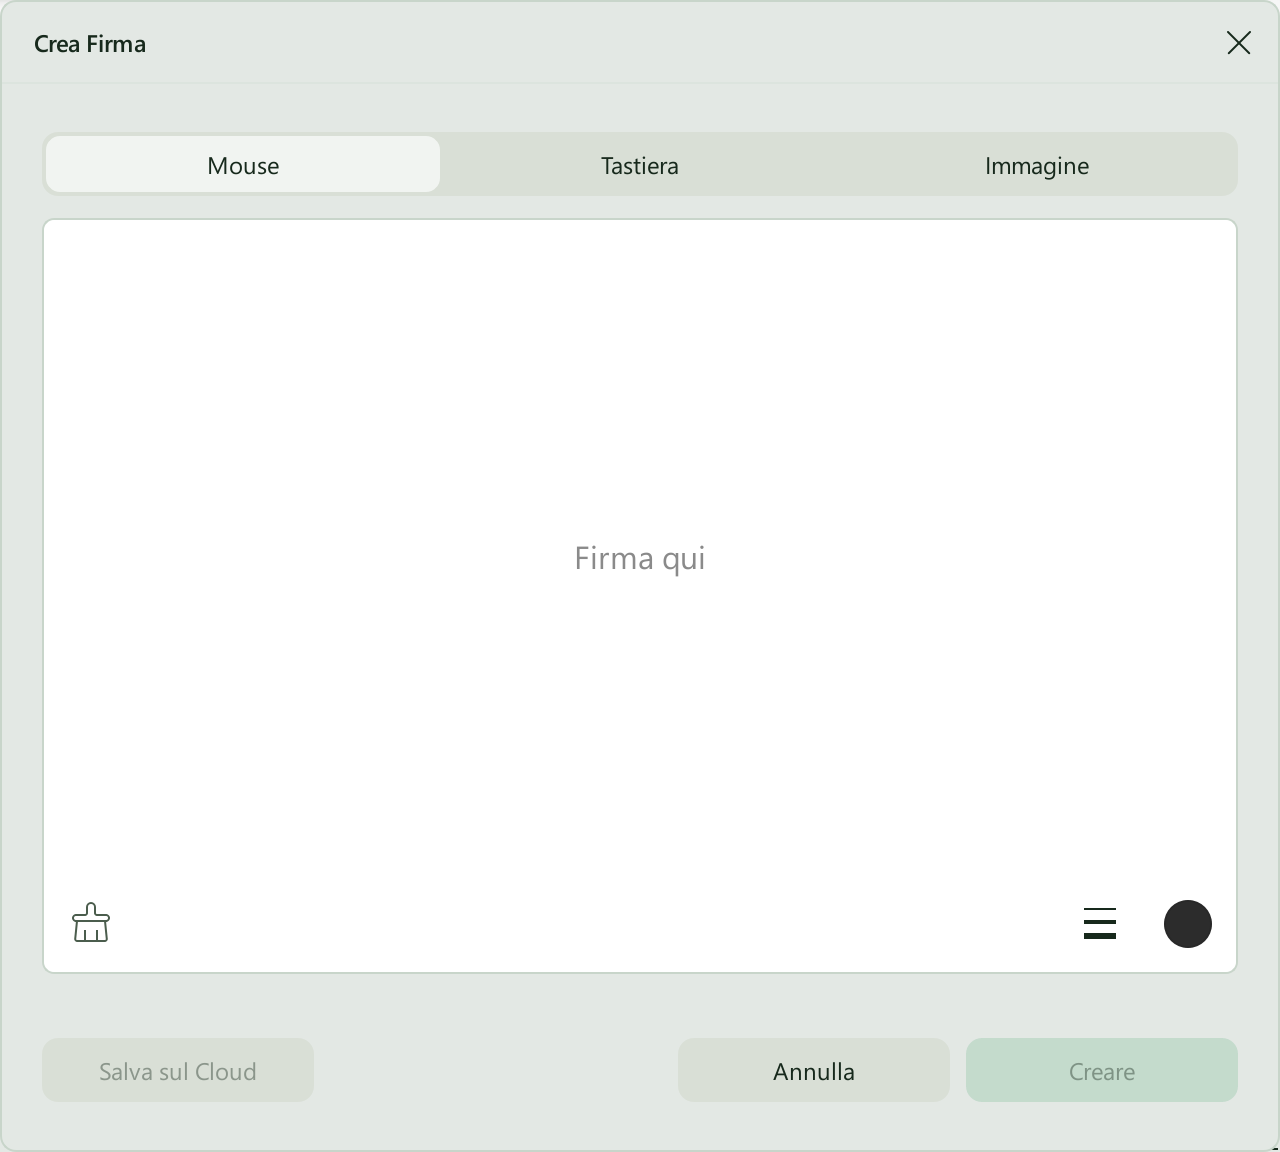This screenshot has height=1152, width=1280.
Task: Select mouse-drawn signature mode
Action: click(x=243, y=165)
